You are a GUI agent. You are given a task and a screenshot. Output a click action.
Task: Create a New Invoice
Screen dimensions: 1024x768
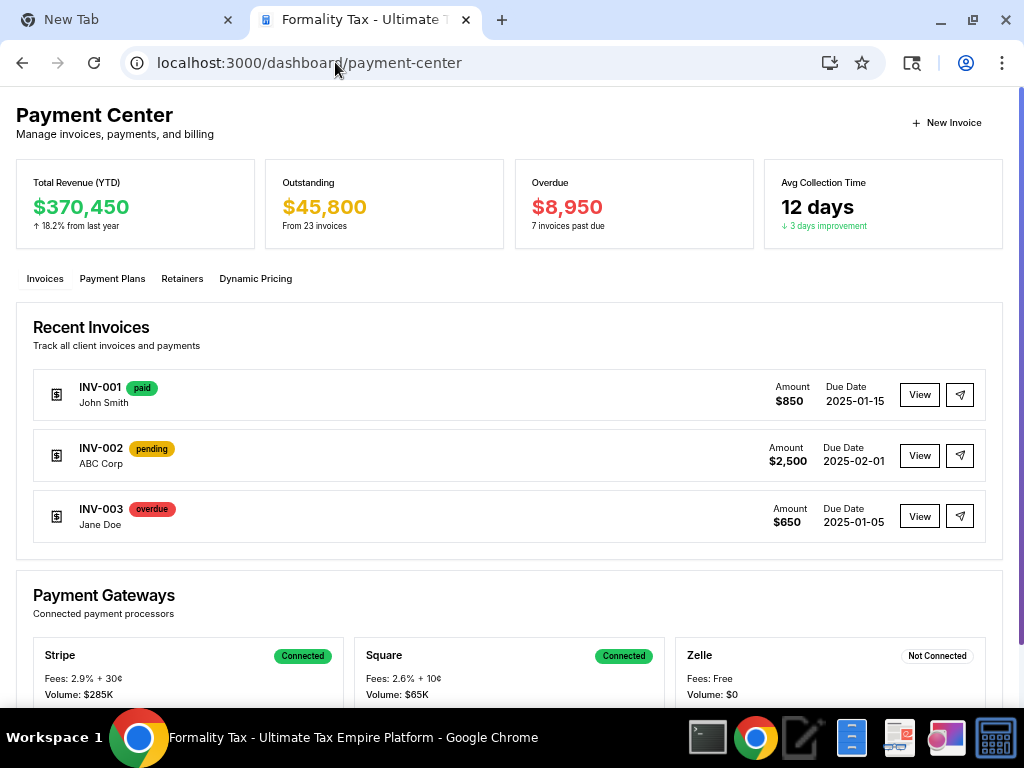click(946, 123)
